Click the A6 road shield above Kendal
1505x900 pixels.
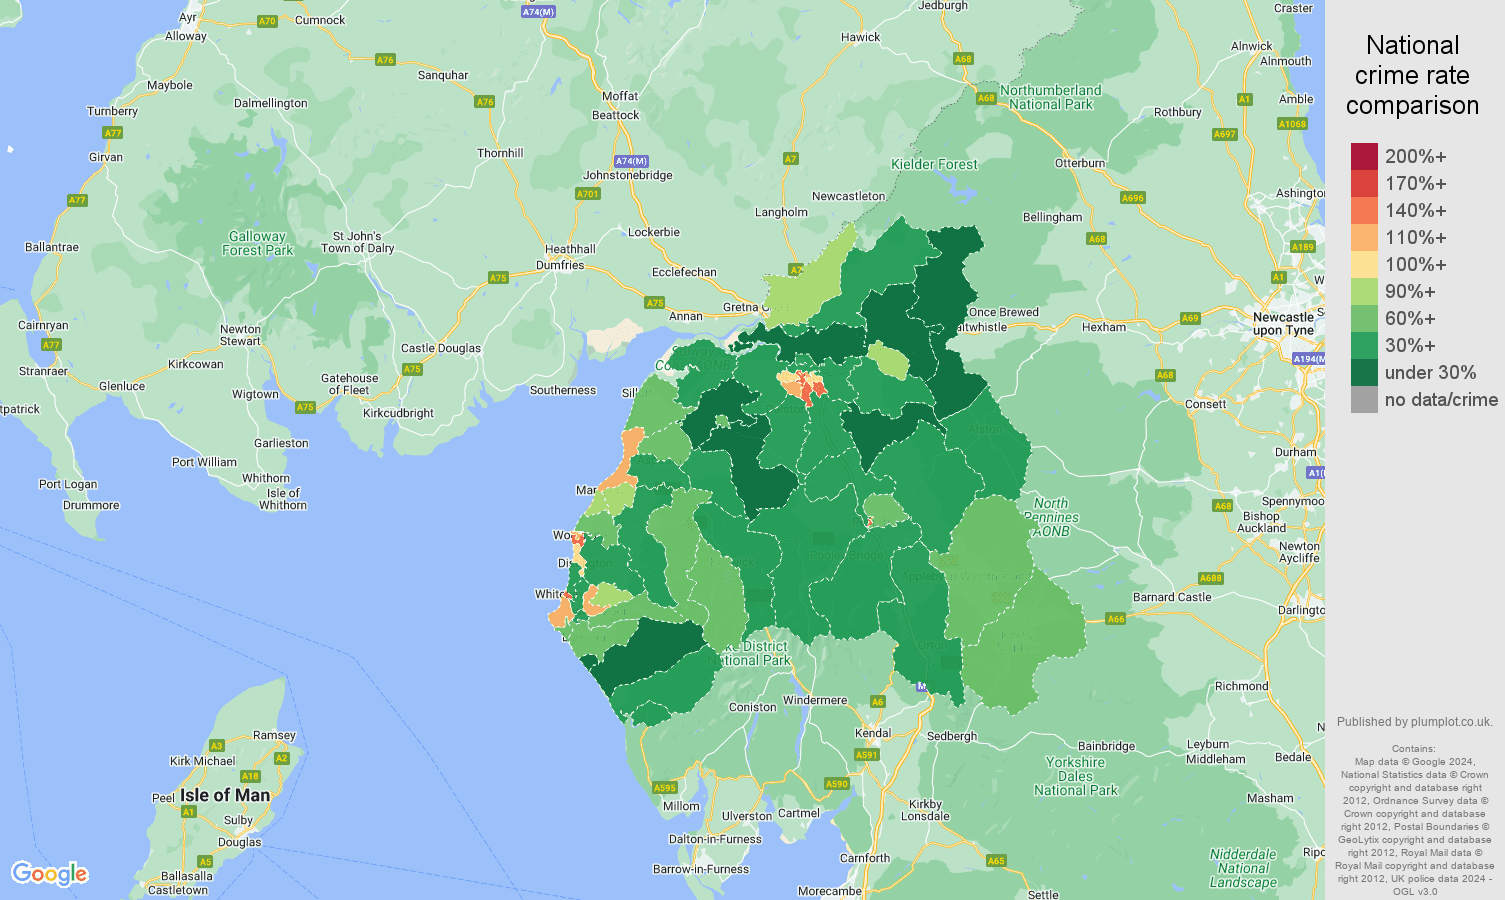pos(878,702)
